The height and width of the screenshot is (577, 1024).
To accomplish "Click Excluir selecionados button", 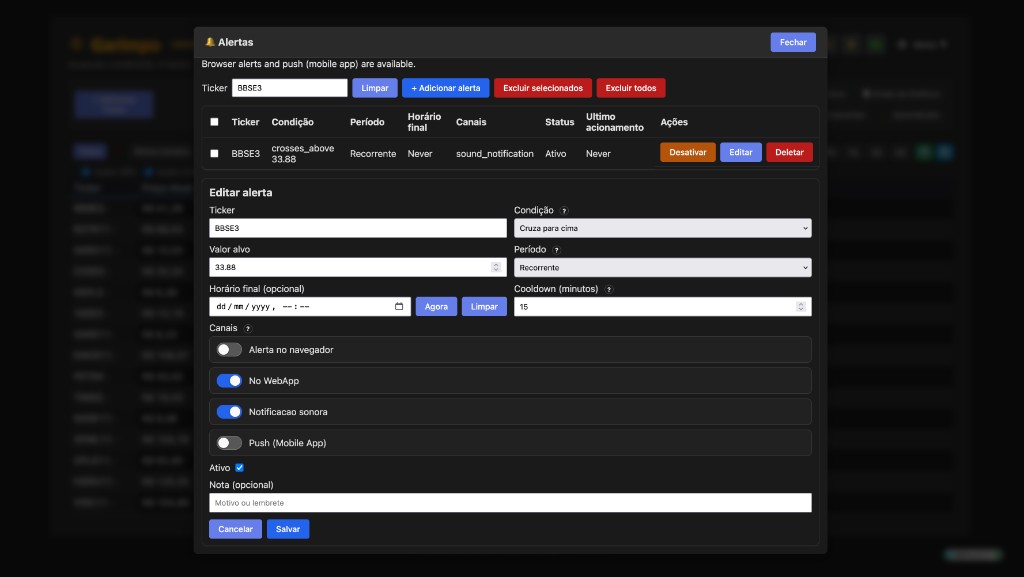I will pyautogui.click(x=543, y=88).
